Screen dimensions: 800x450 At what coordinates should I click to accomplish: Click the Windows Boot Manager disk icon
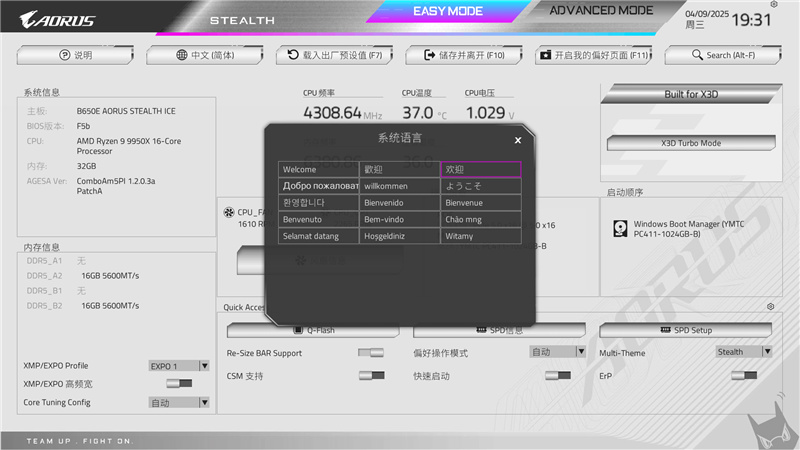coord(620,229)
